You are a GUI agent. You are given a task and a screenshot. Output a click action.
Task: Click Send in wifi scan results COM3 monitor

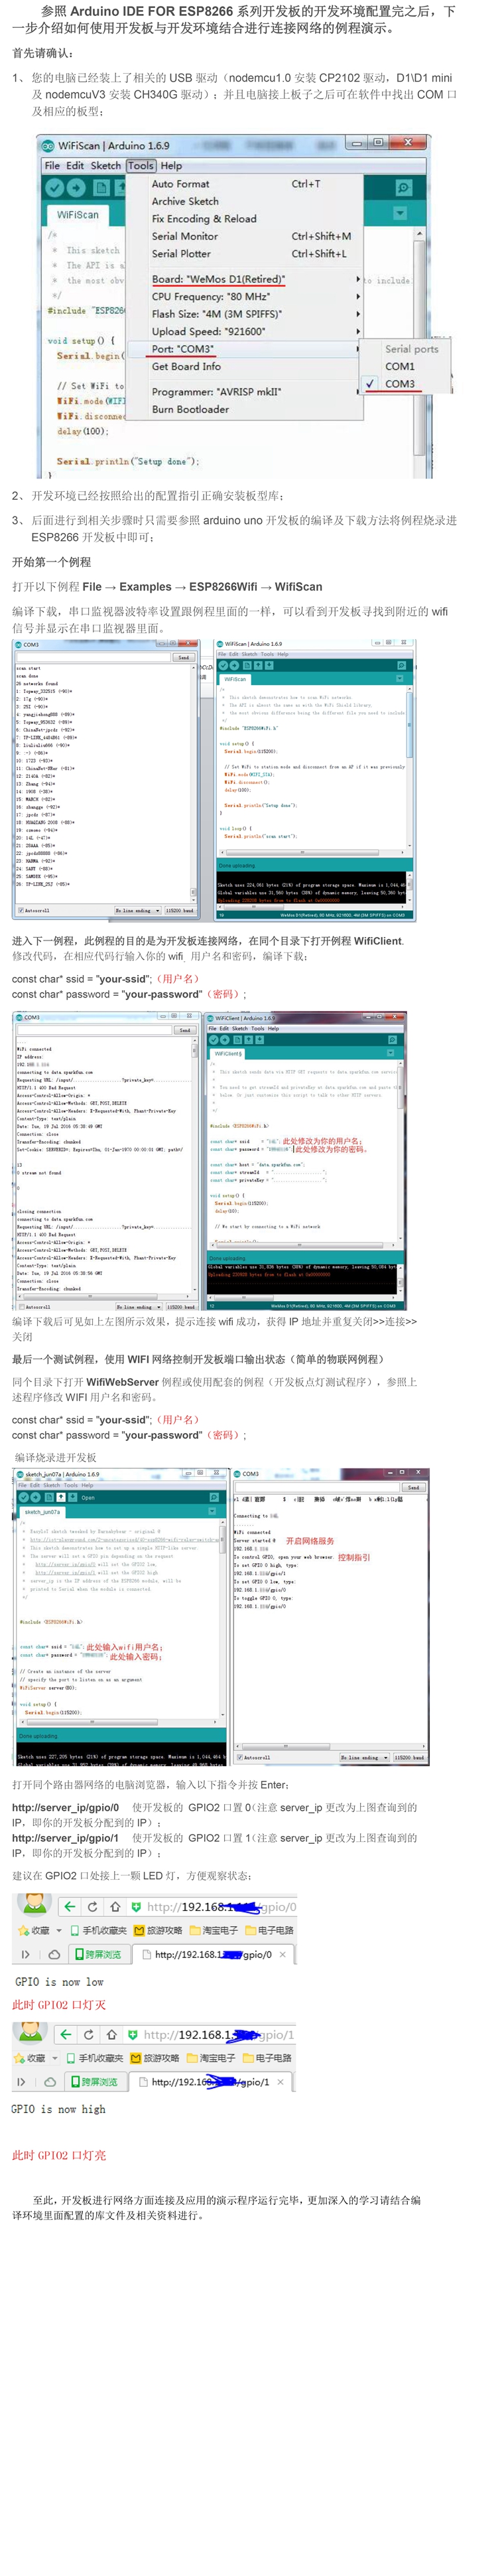(x=183, y=658)
